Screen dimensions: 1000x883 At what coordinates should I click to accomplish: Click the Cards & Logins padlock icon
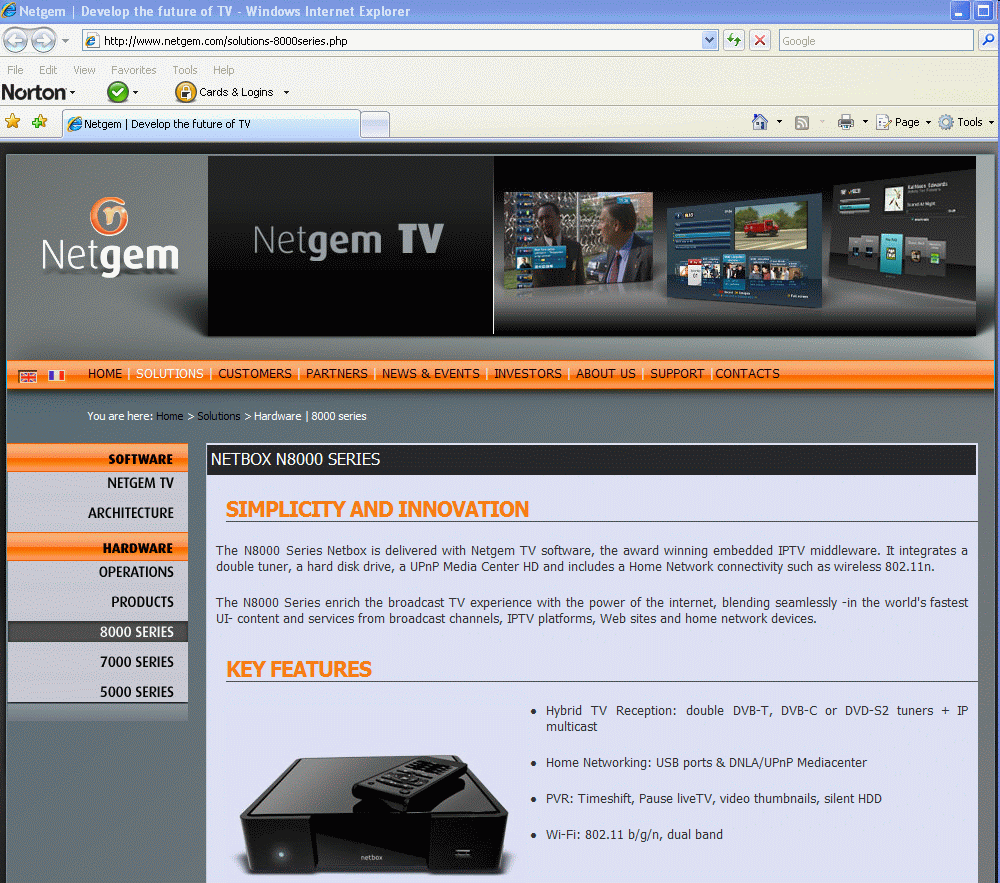(185, 92)
